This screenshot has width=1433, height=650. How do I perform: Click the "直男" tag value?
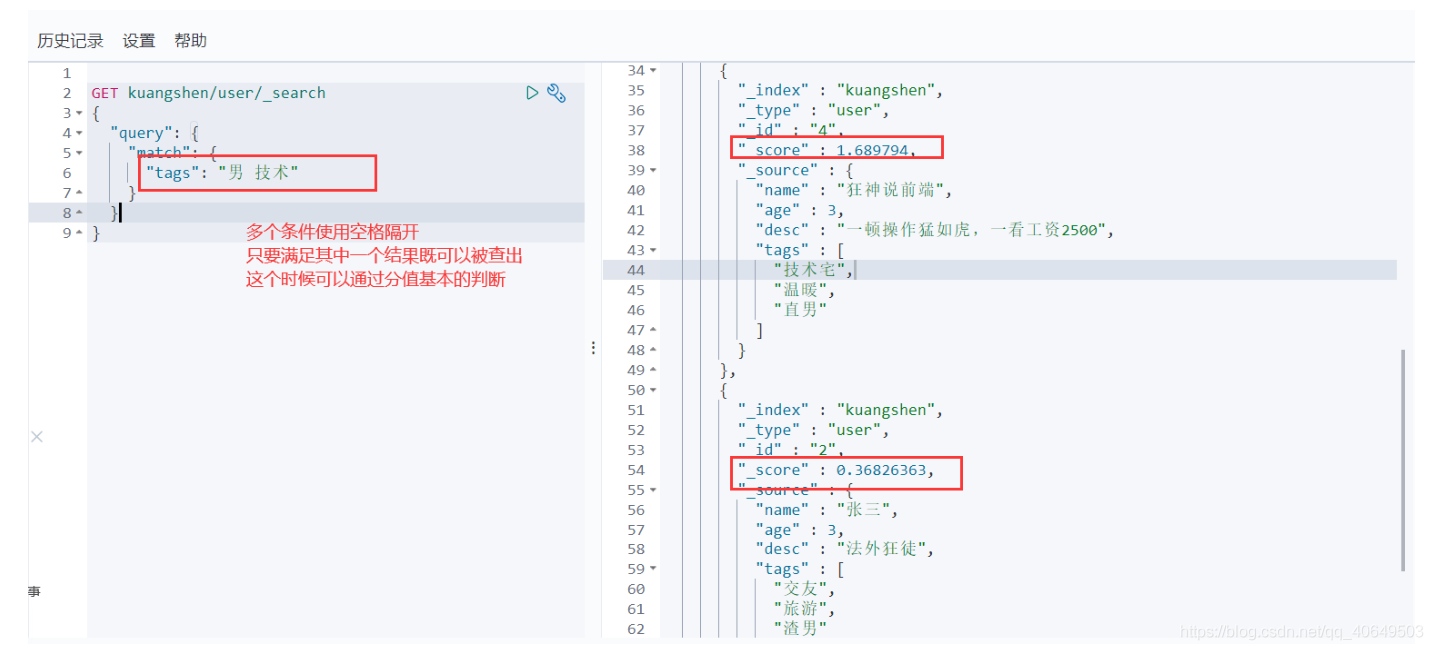800,310
